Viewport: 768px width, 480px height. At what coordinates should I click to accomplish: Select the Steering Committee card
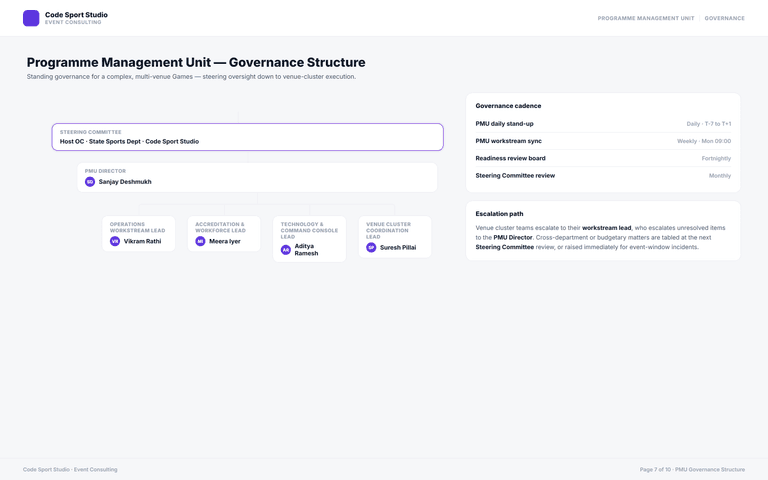(x=247, y=137)
